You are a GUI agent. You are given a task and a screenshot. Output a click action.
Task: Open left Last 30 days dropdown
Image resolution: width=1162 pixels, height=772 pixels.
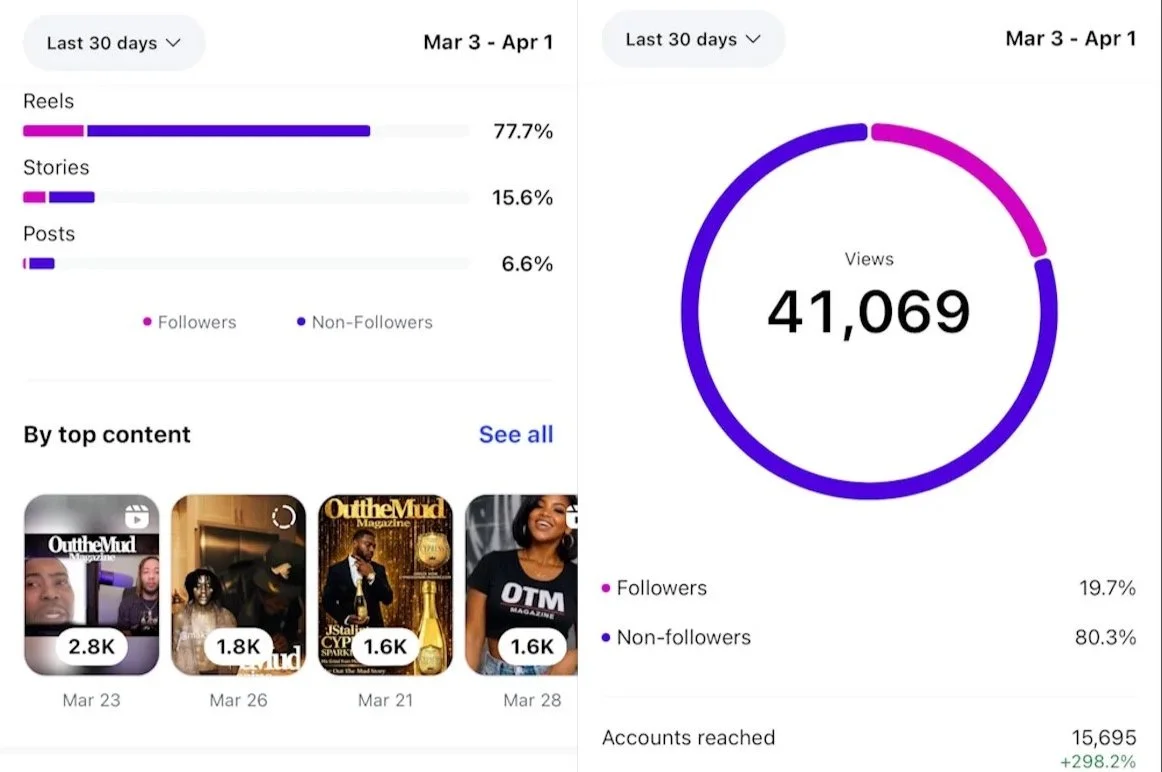[x=114, y=43]
